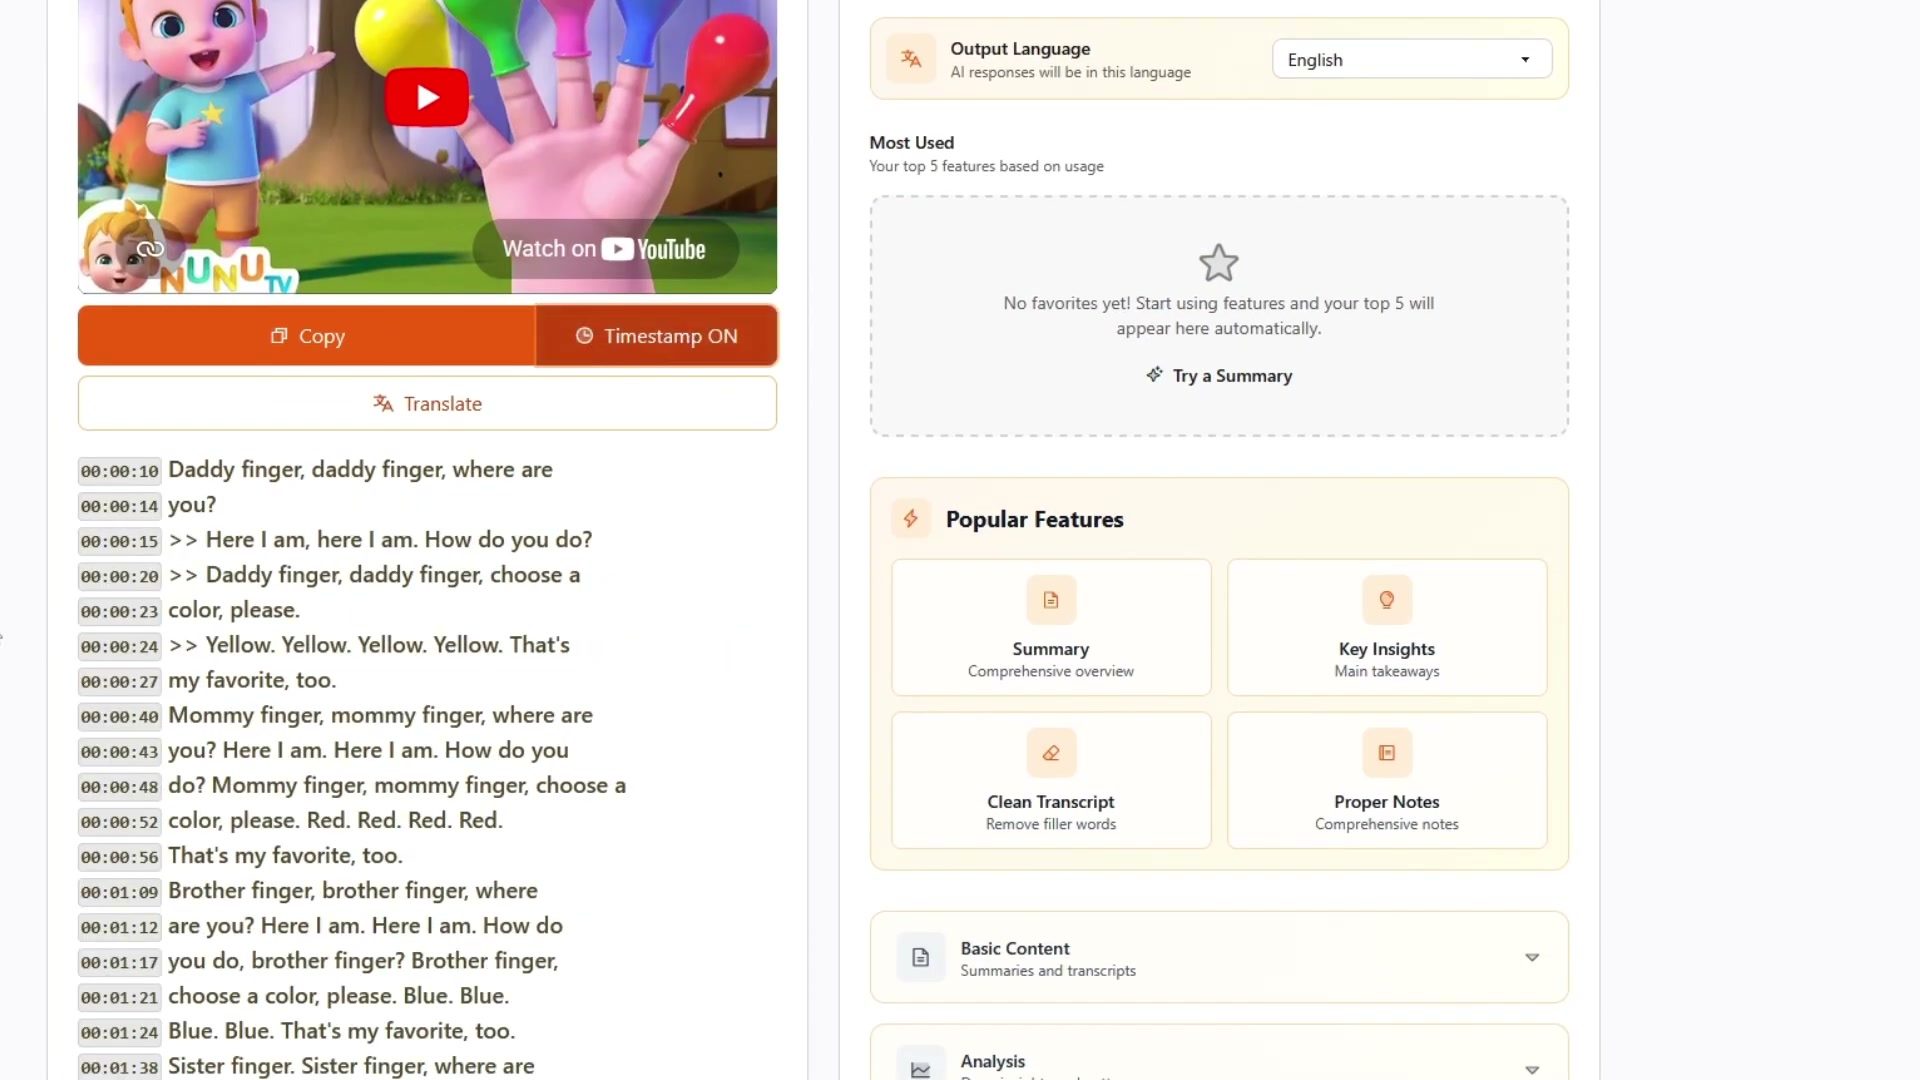The height and width of the screenshot is (1080, 1920).
Task: Jump to timestamp 00:01:17
Action: [x=120, y=962]
